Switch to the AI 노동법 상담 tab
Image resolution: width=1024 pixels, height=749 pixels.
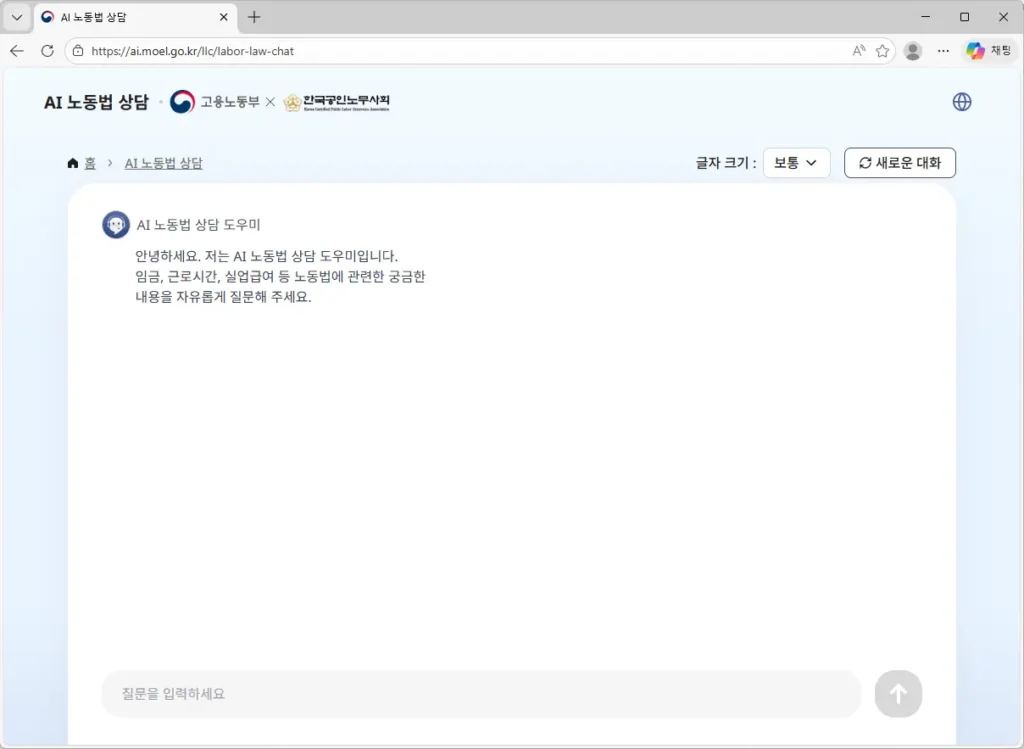(x=130, y=17)
